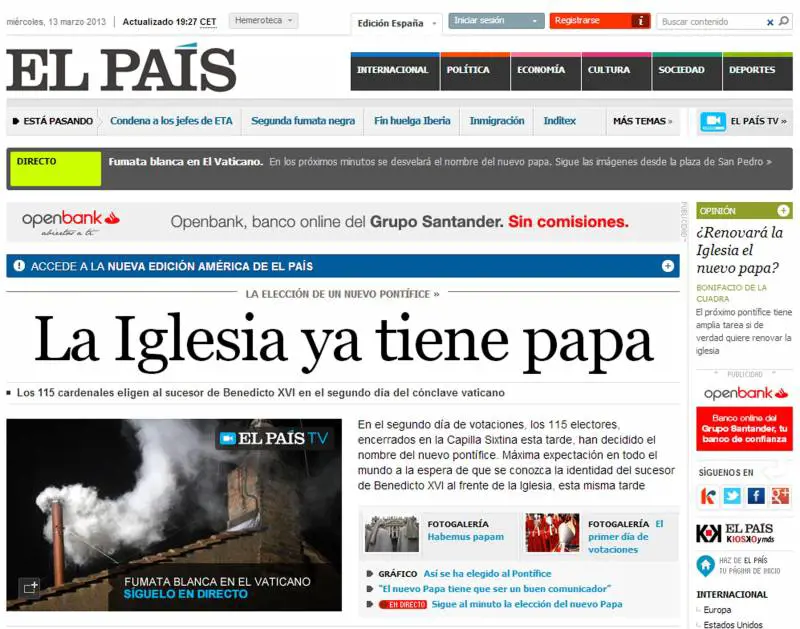
Task: Open the Habemus papam photo gallery link
Action: click(x=465, y=537)
